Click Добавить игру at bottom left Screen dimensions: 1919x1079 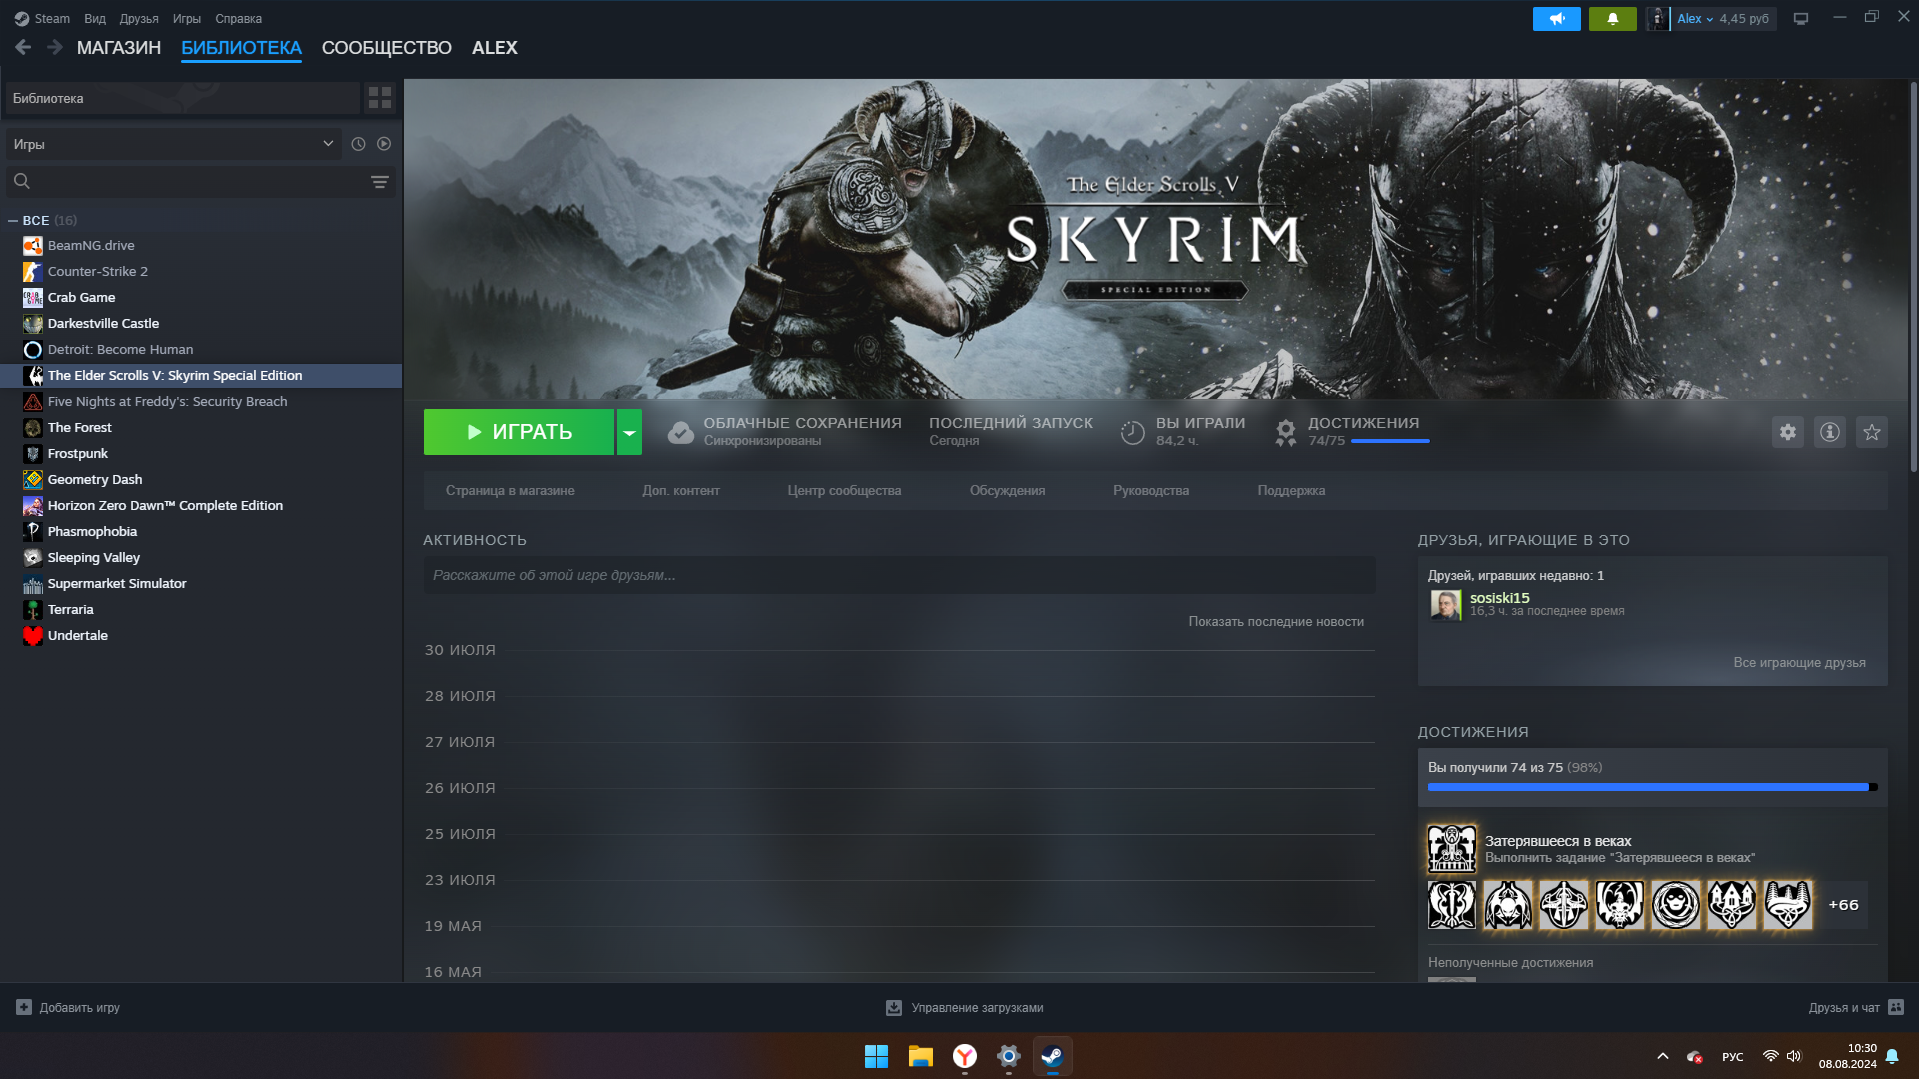click(68, 1008)
